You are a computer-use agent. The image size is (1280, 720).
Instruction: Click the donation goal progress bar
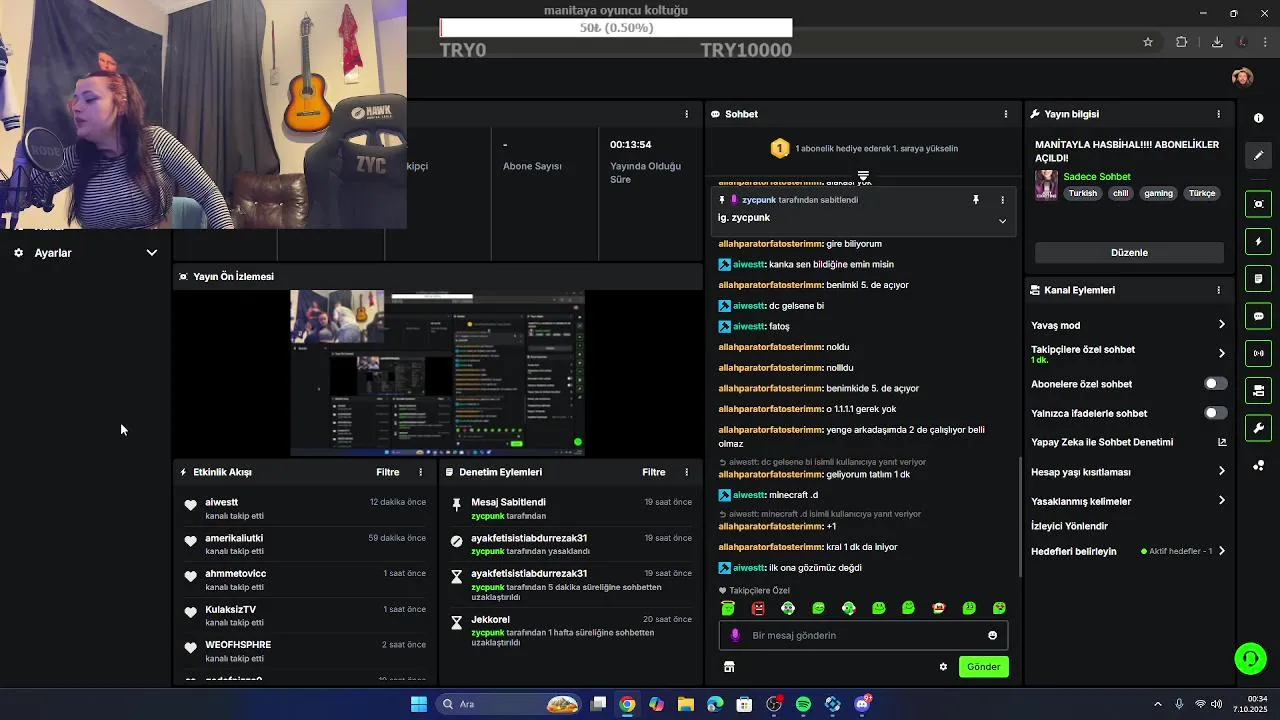click(x=616, y=28)
